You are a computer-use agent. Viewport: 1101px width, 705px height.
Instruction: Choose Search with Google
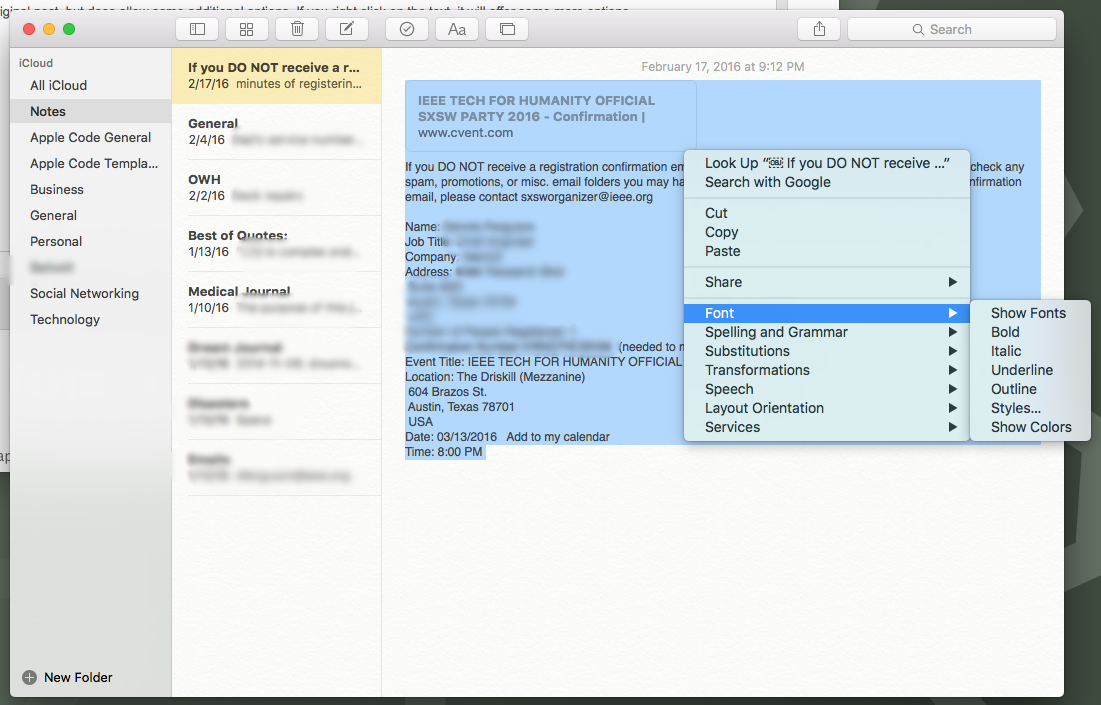click(826, 182)
